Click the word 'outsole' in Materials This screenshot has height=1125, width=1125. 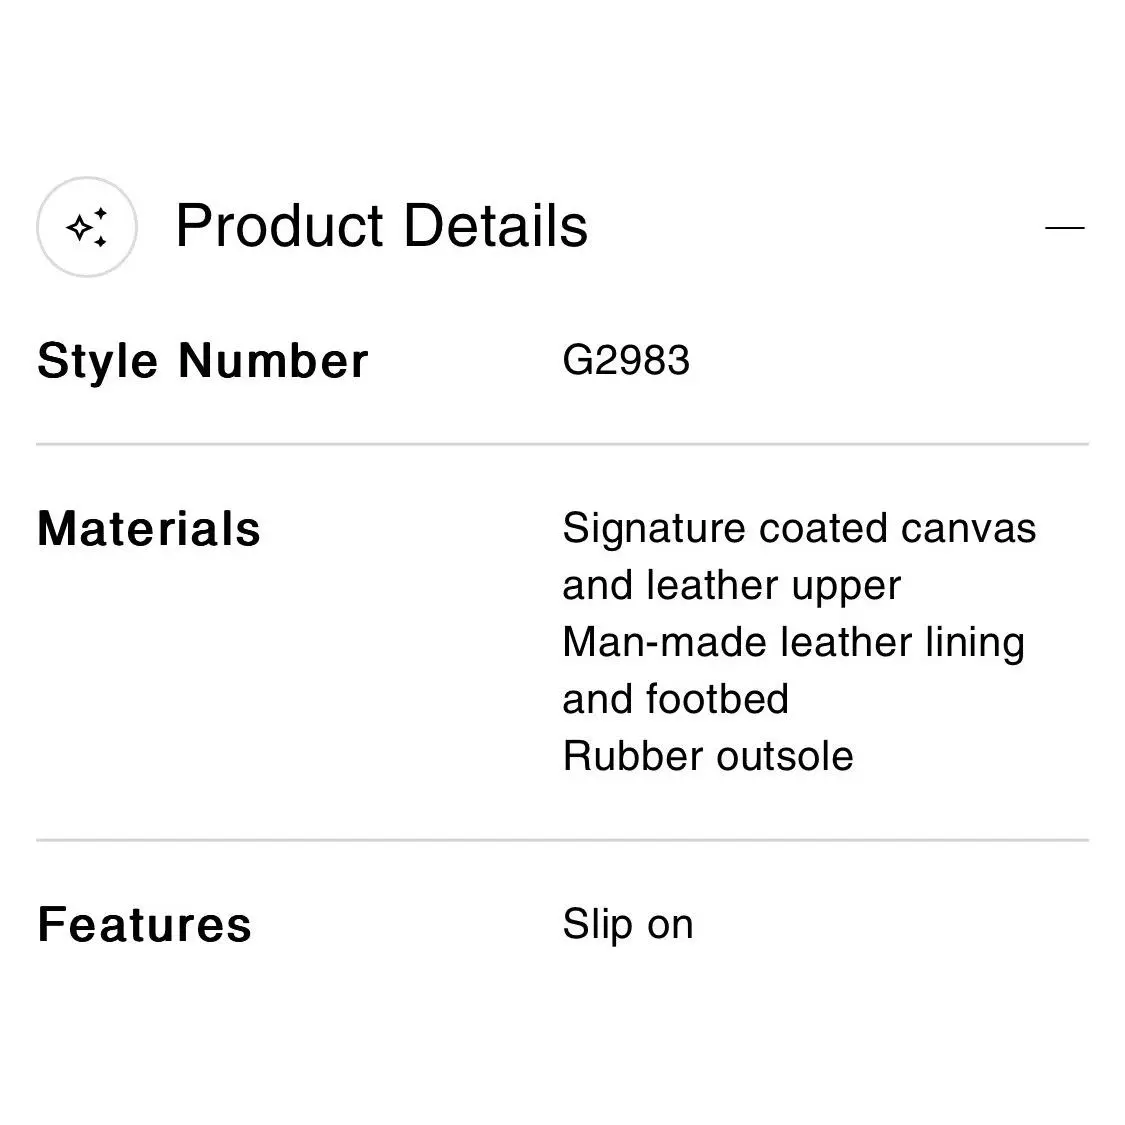click(785, 756)
